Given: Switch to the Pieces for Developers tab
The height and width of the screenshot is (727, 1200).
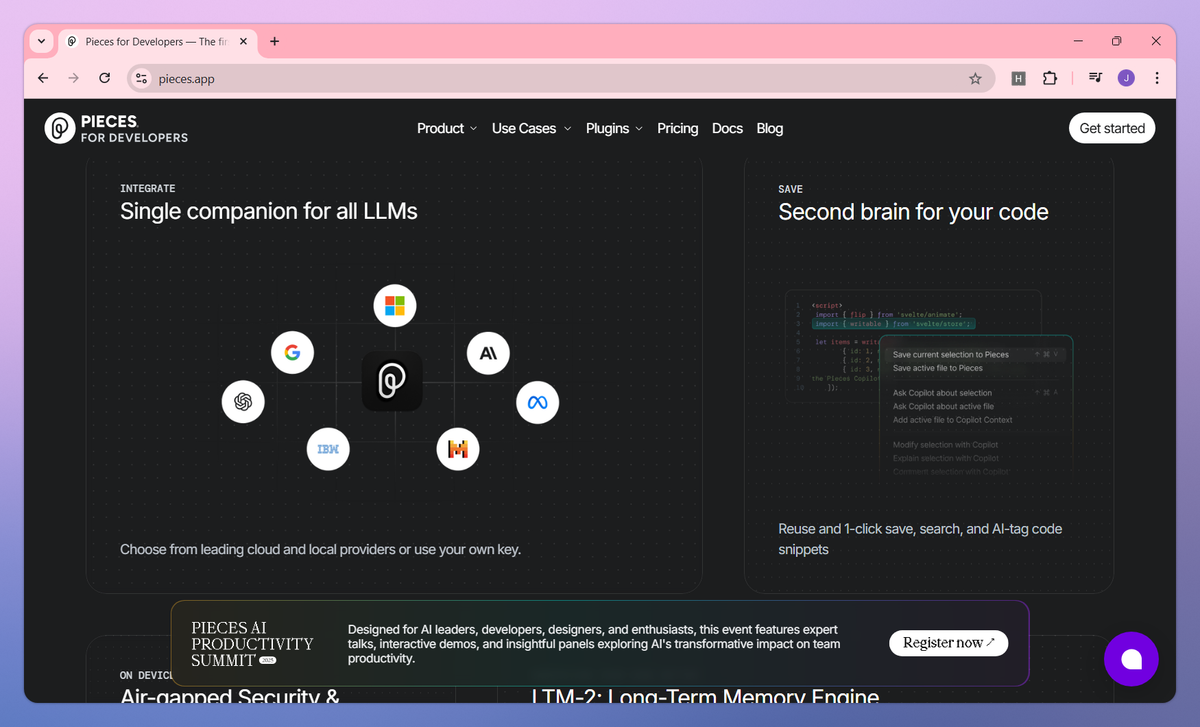Looking at the screenshot, I should (150, 41).
